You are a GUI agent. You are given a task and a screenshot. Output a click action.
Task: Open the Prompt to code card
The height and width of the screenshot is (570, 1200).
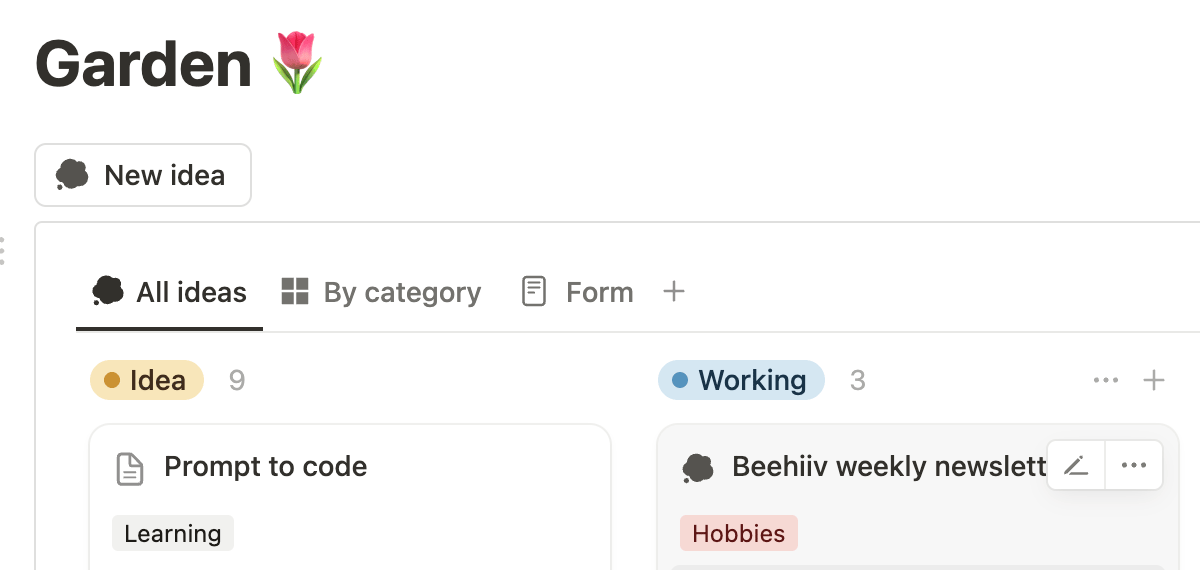pyautogui.click(x=265, y=466)
